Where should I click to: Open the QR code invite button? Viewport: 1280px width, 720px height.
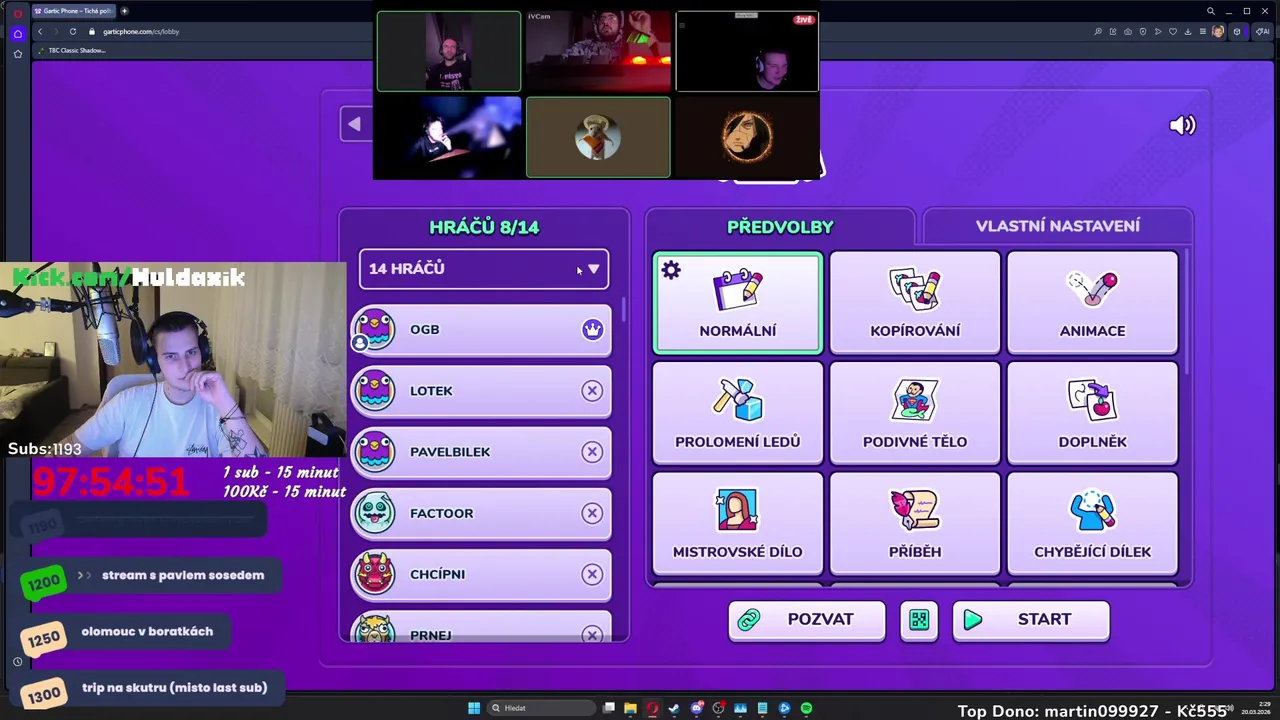[x=919, y=620]
